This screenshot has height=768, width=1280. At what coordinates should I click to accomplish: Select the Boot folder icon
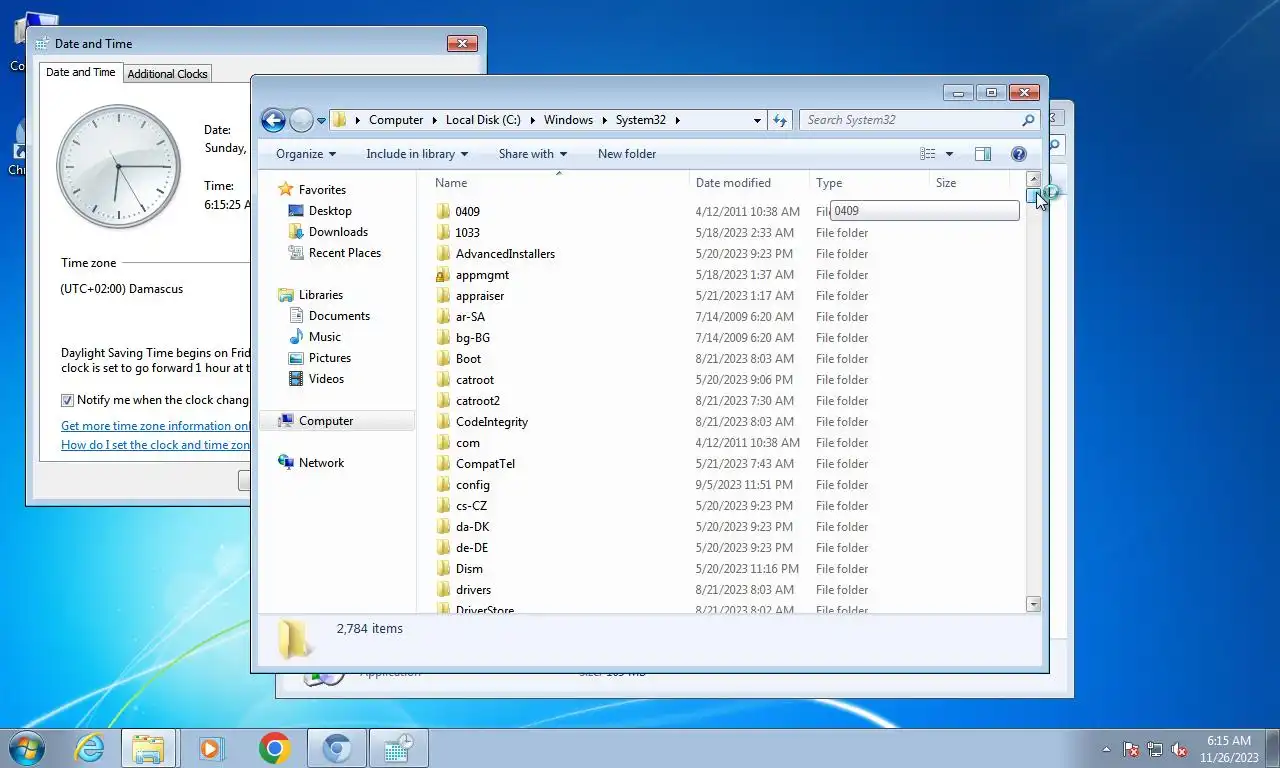pos(444,359)
